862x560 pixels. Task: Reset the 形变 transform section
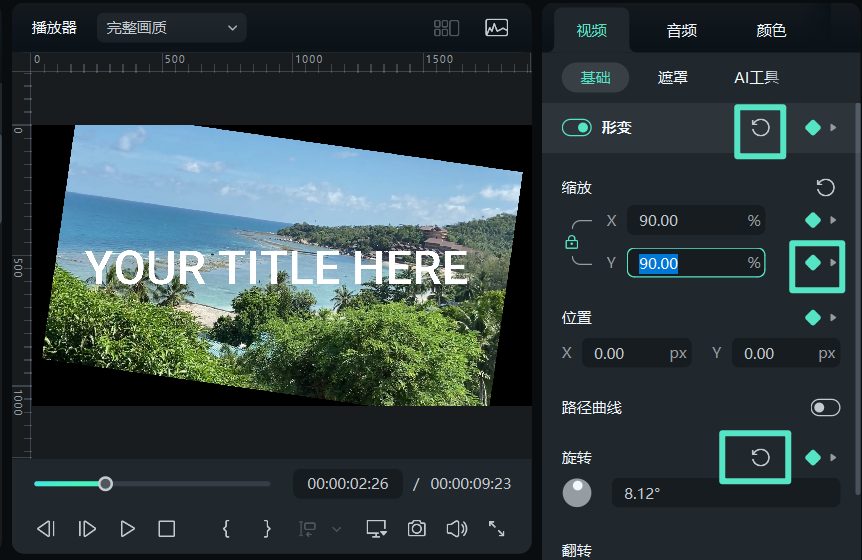point(760,128)
